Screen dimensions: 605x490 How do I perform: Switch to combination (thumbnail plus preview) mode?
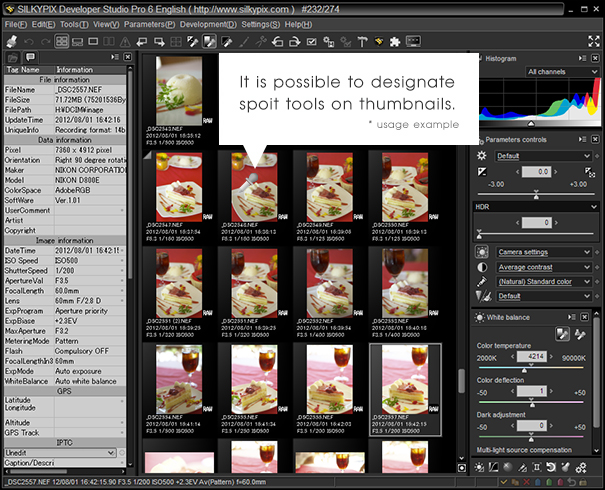[78, 41]
